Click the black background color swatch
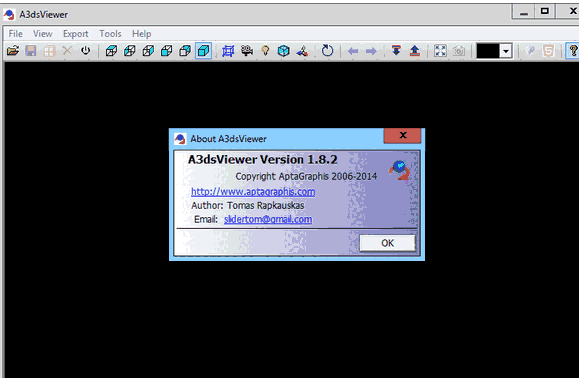The width and height of the screenshot is (579, 378). (x=488, y=51)
